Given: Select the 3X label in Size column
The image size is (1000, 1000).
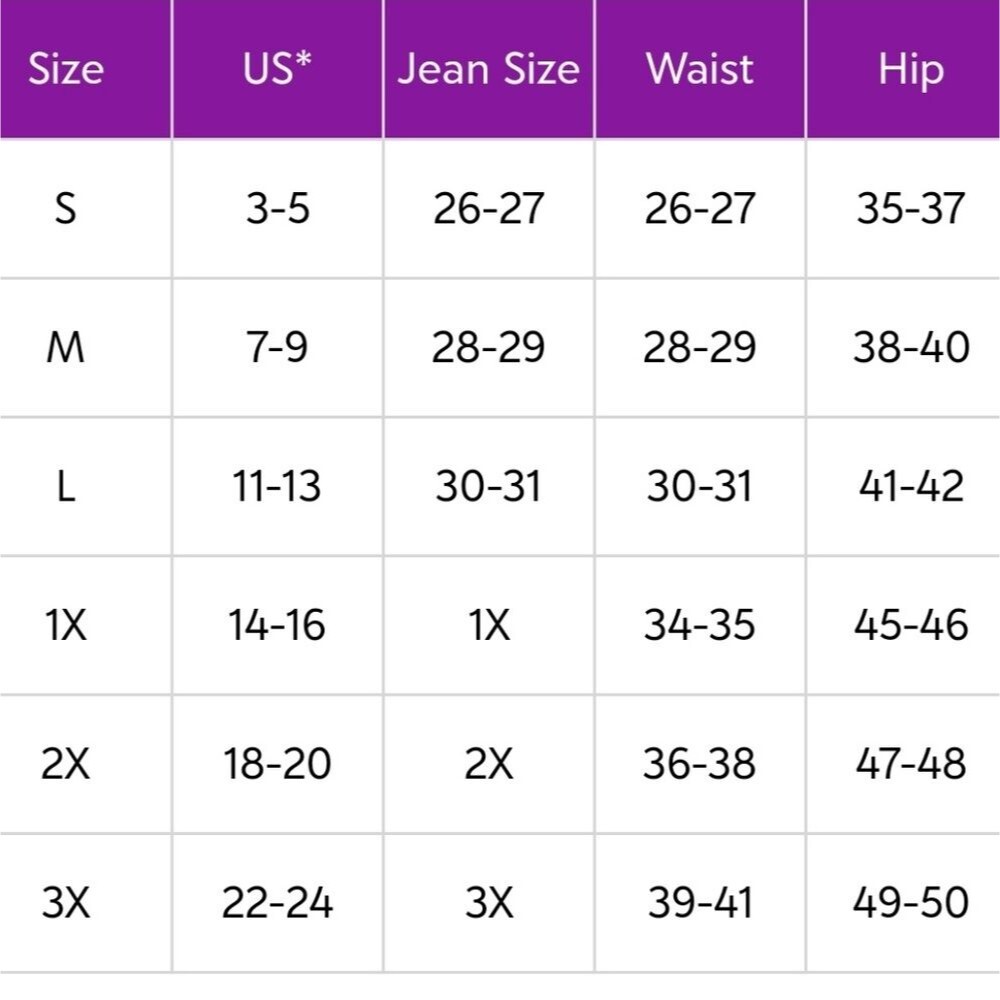Looking at the screenshot, I should pos(66,902).
